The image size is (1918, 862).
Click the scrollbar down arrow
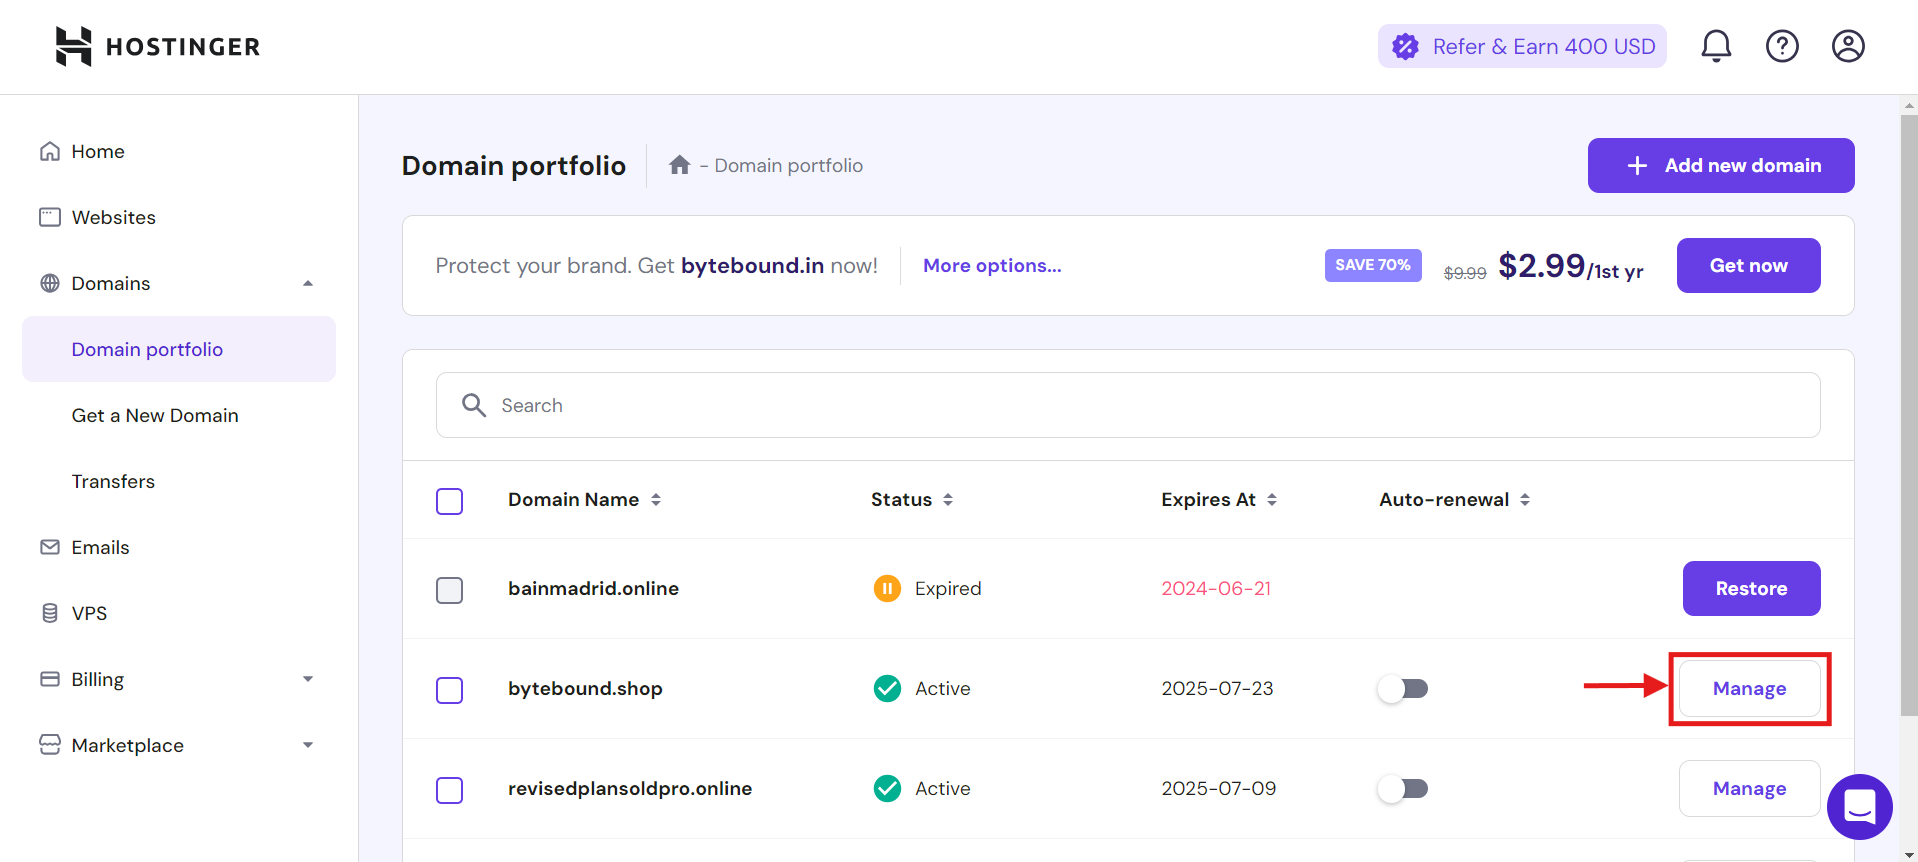[1909, 855]
